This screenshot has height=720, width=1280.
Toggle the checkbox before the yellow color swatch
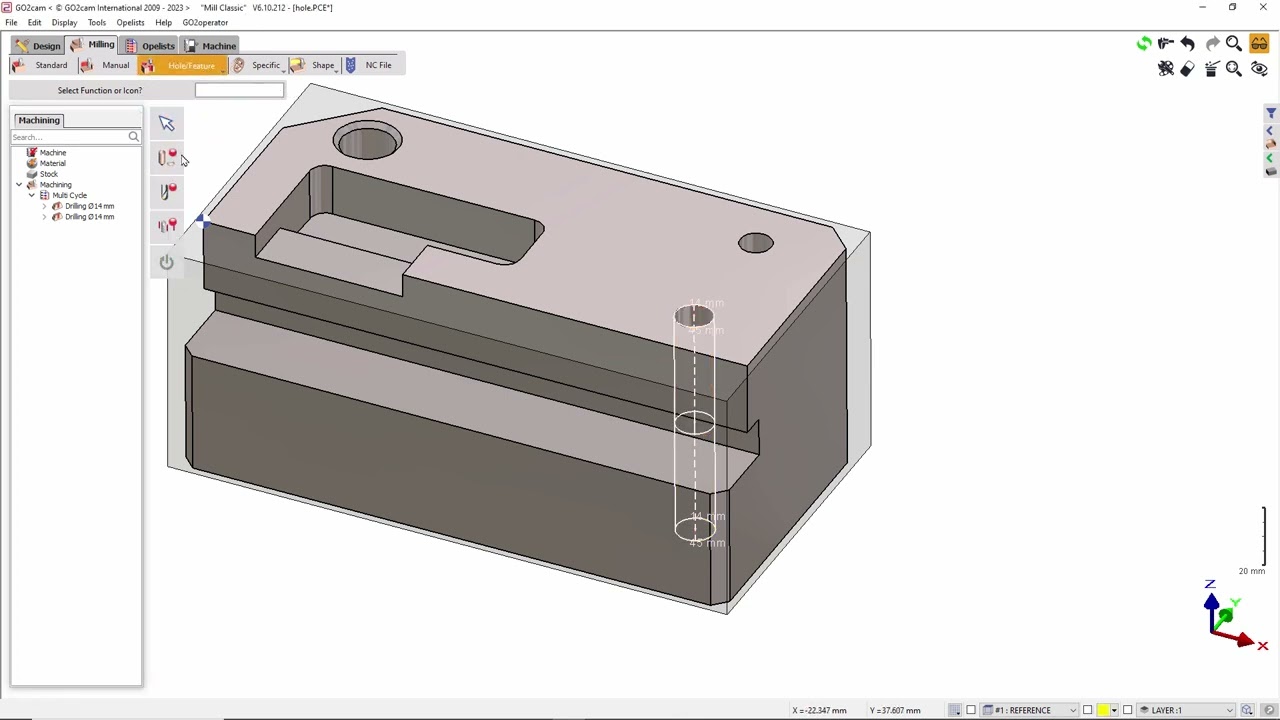tap(1088, 710)
